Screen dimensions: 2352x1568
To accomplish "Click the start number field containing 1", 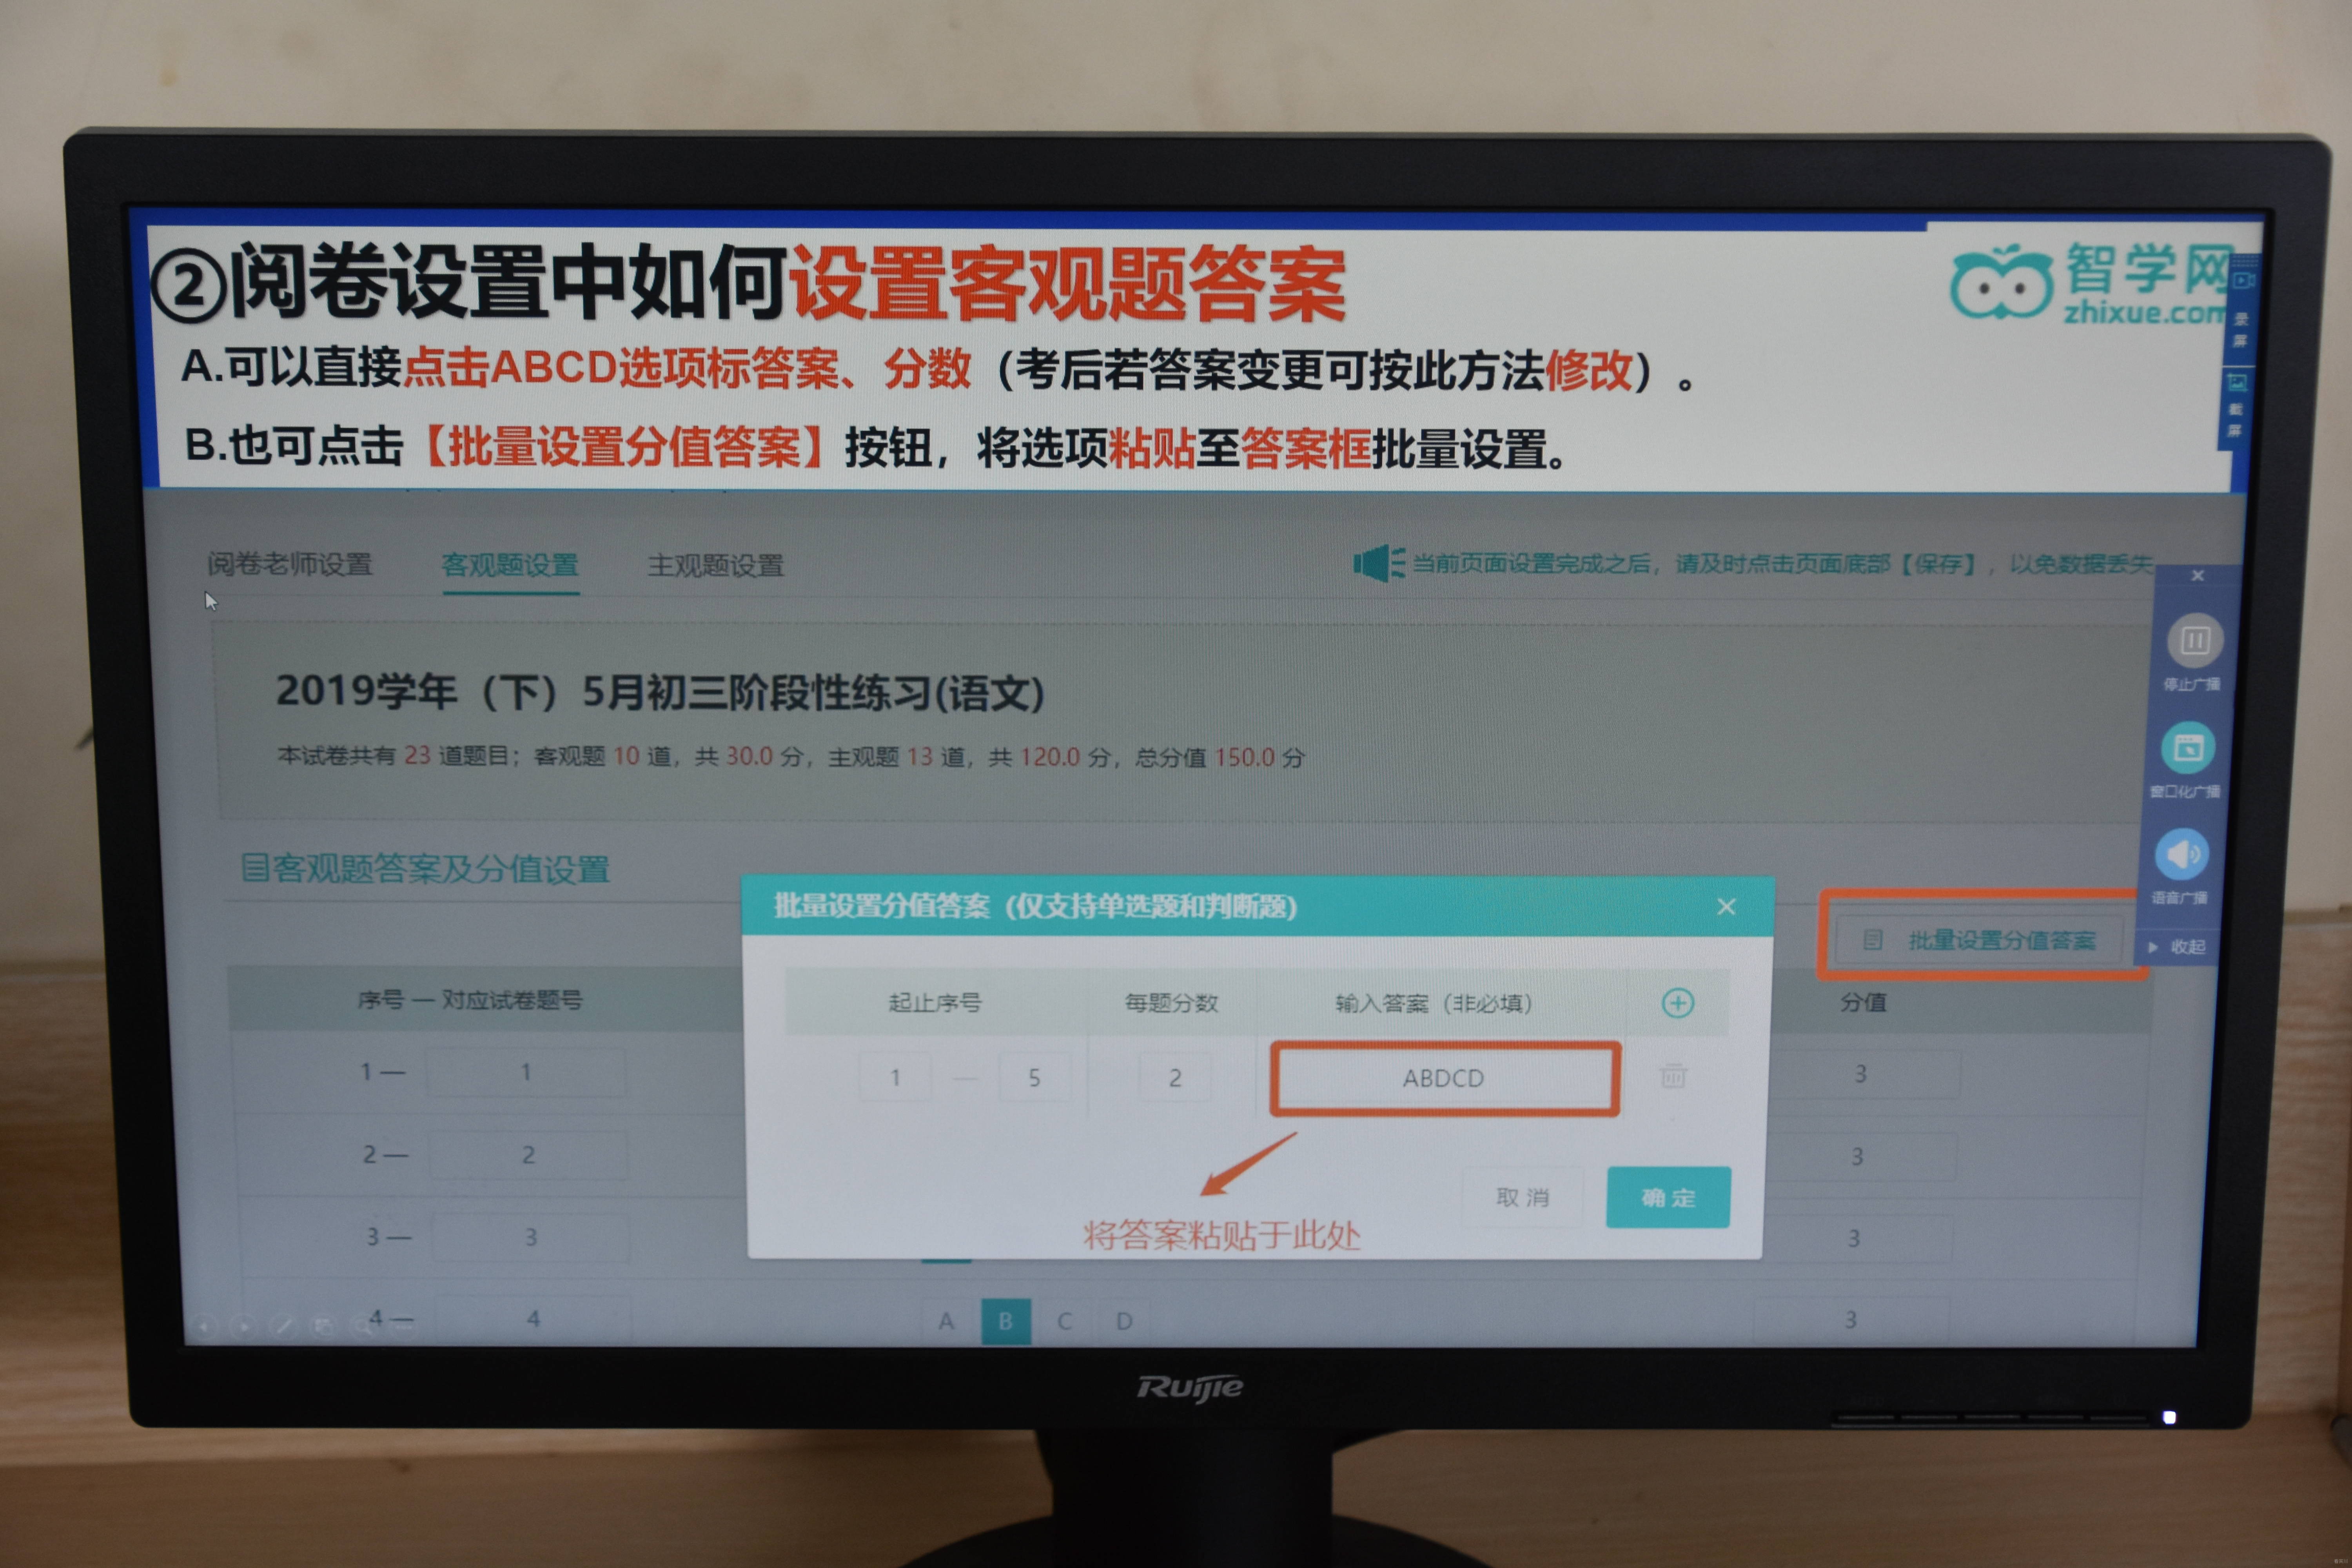I will pos(895,1077).
